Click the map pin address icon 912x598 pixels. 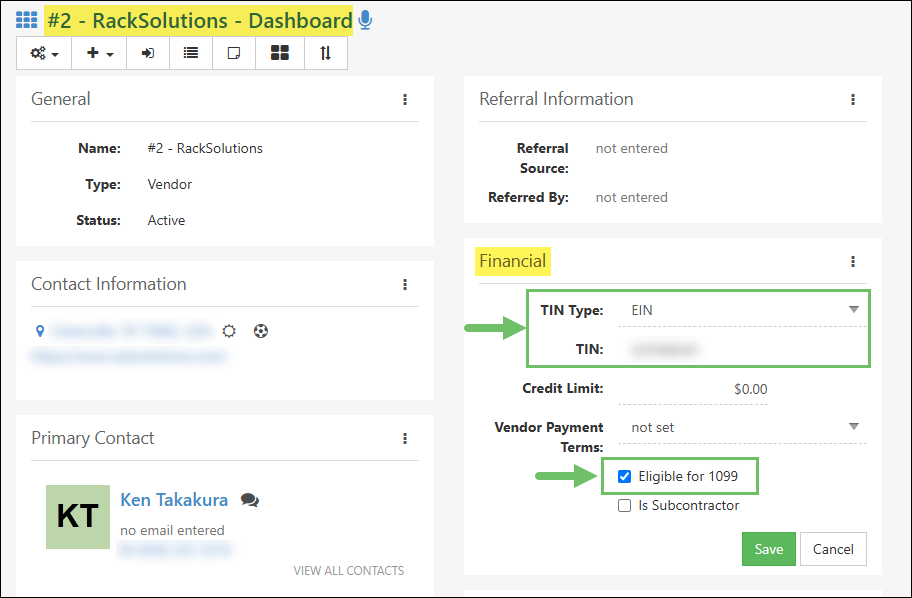40,331
